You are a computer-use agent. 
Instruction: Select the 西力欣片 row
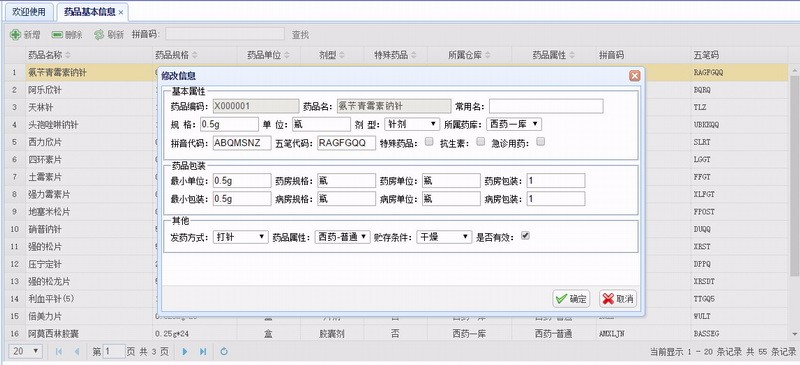(x=396, y=142)
